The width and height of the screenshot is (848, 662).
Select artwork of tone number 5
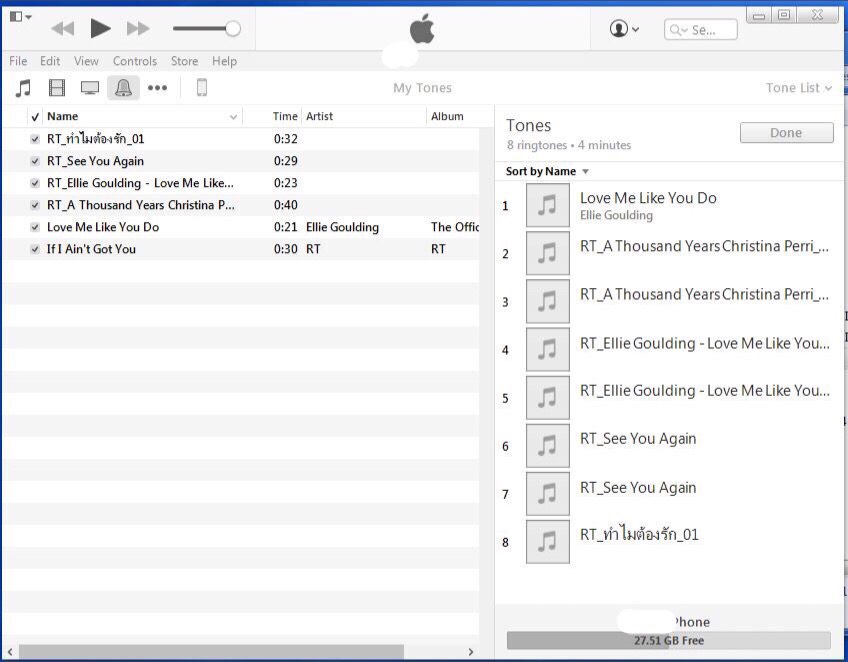547,398
